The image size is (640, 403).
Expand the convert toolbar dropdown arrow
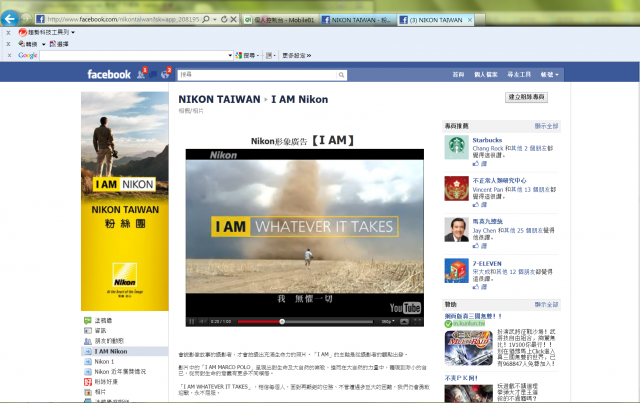(x=43, y=44)
